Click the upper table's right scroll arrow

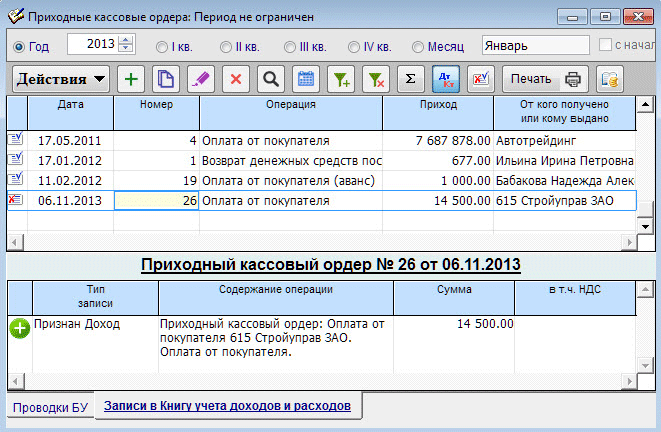coord(629,243)
